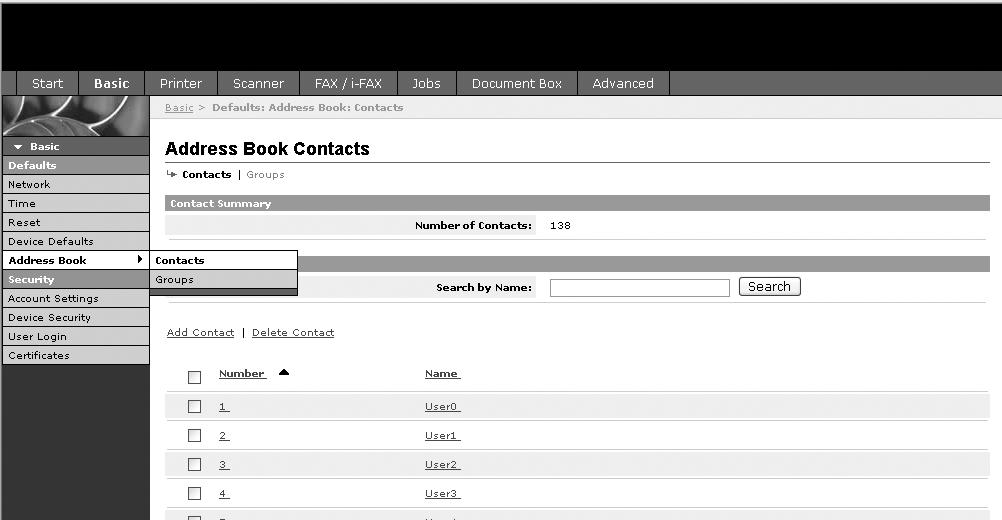Open the Scanner tab
Screen dimensions: 1002x520
(x=258, y=84)
